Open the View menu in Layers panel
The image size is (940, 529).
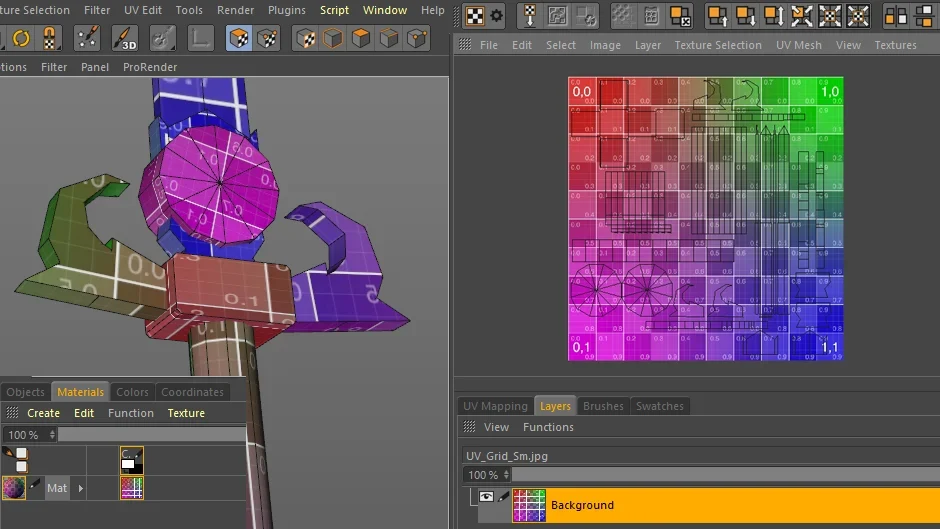(496, 427)
